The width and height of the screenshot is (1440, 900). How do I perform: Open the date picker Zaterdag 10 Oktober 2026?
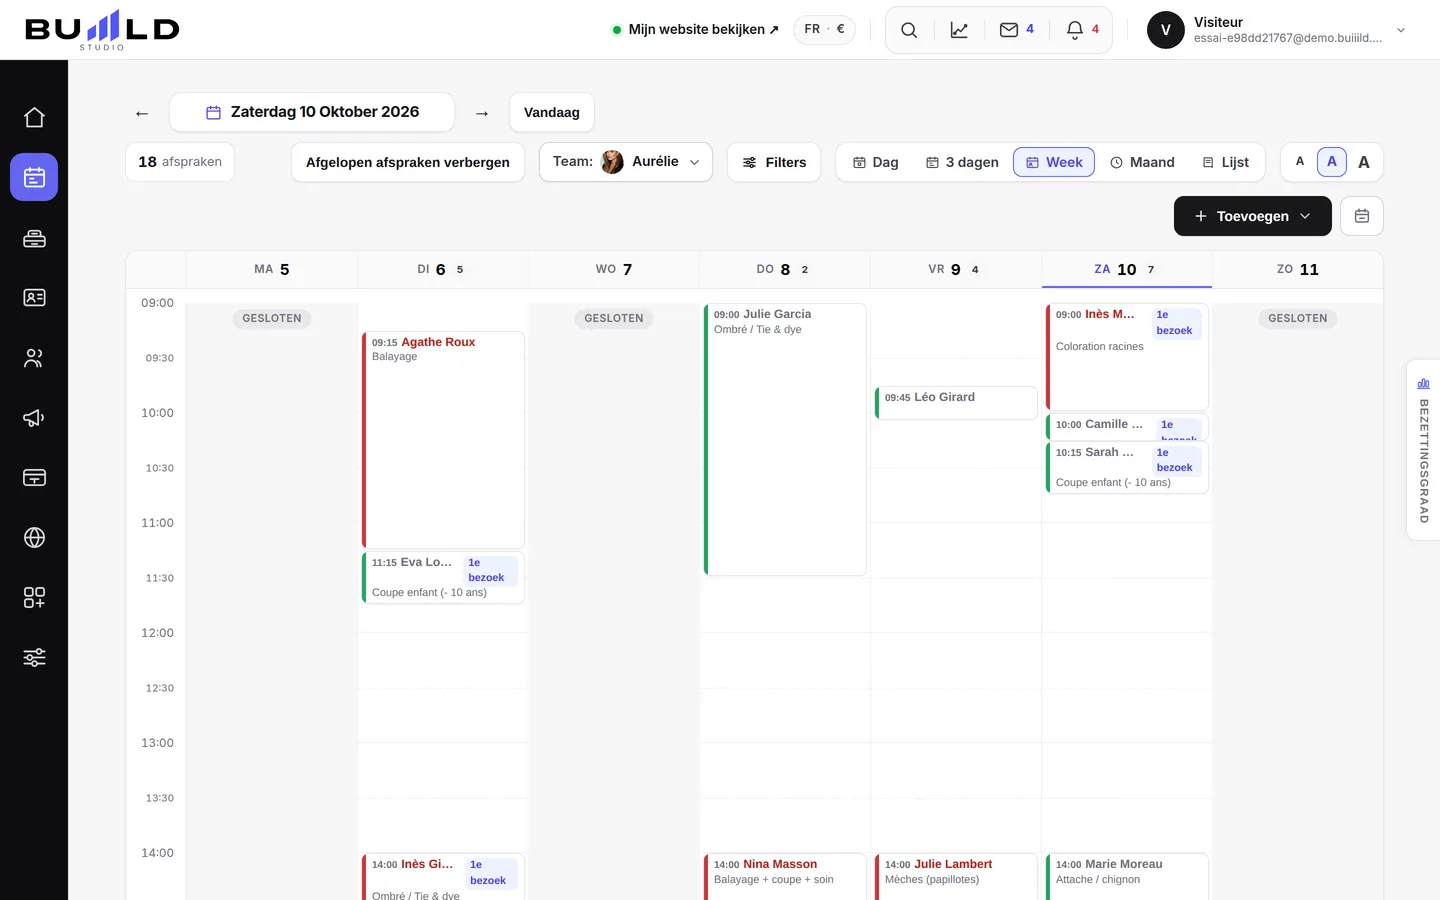click(312, 112)
